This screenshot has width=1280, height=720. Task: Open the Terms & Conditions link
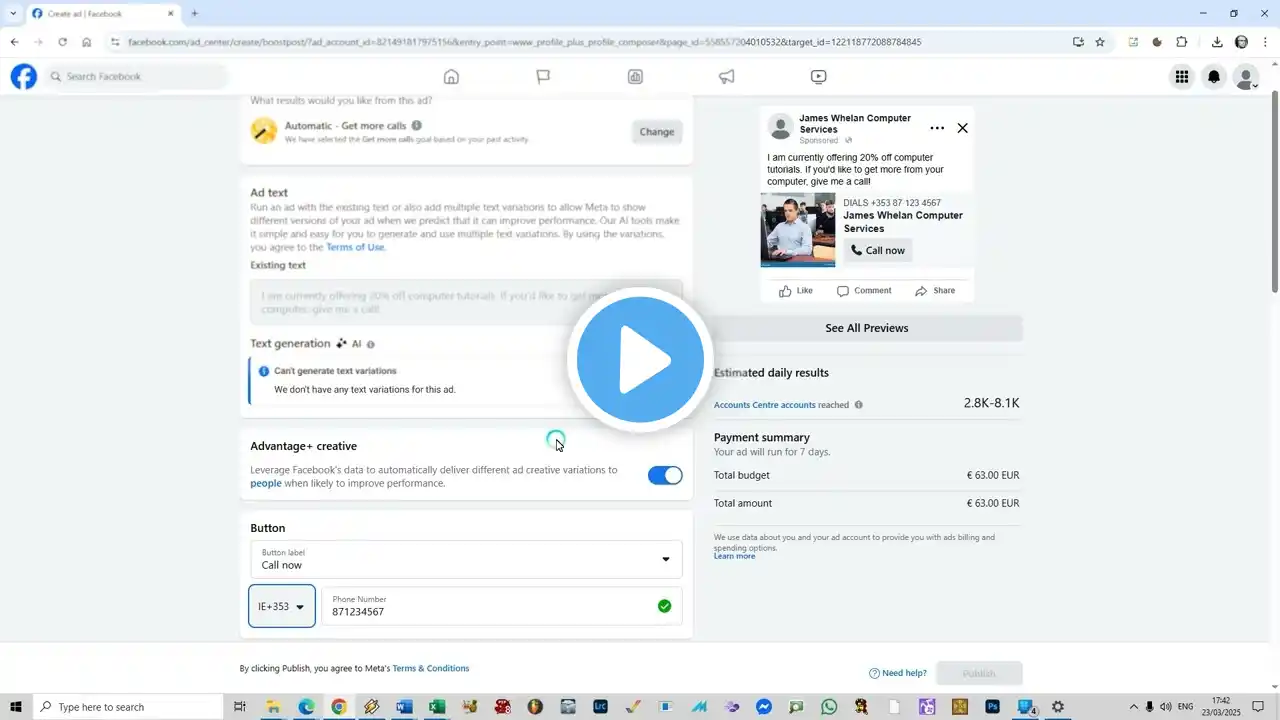click(431, 669)
